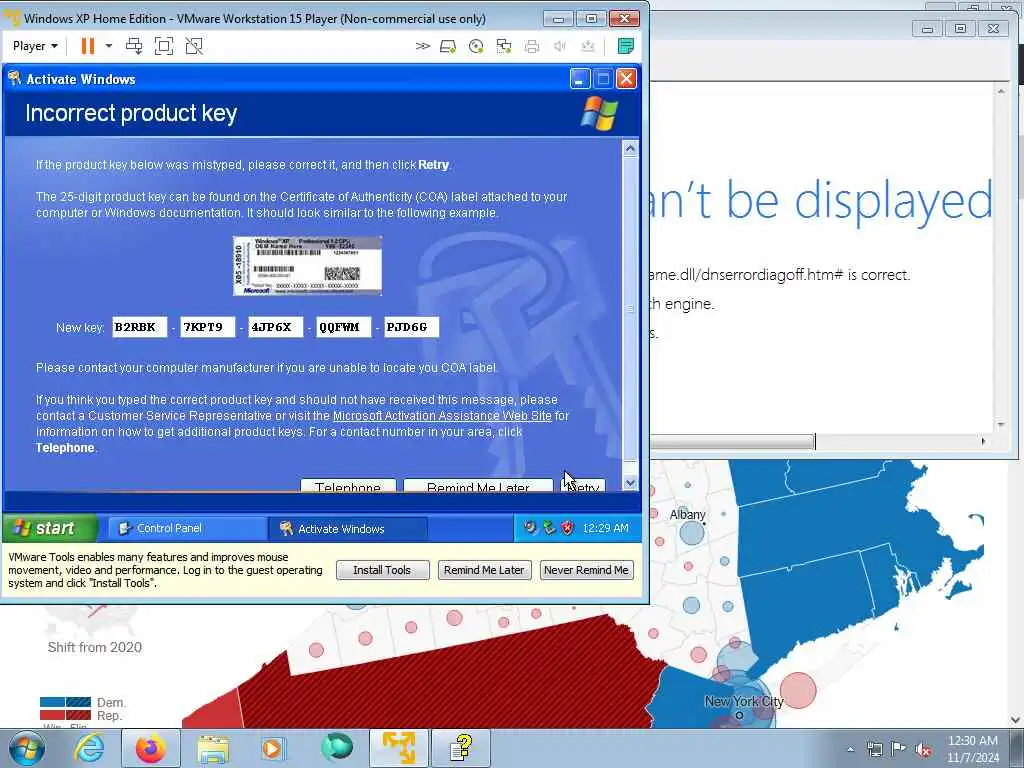Show hidden tray icons arrow
Screen dimensions: 1024x768
click(850, 749)
